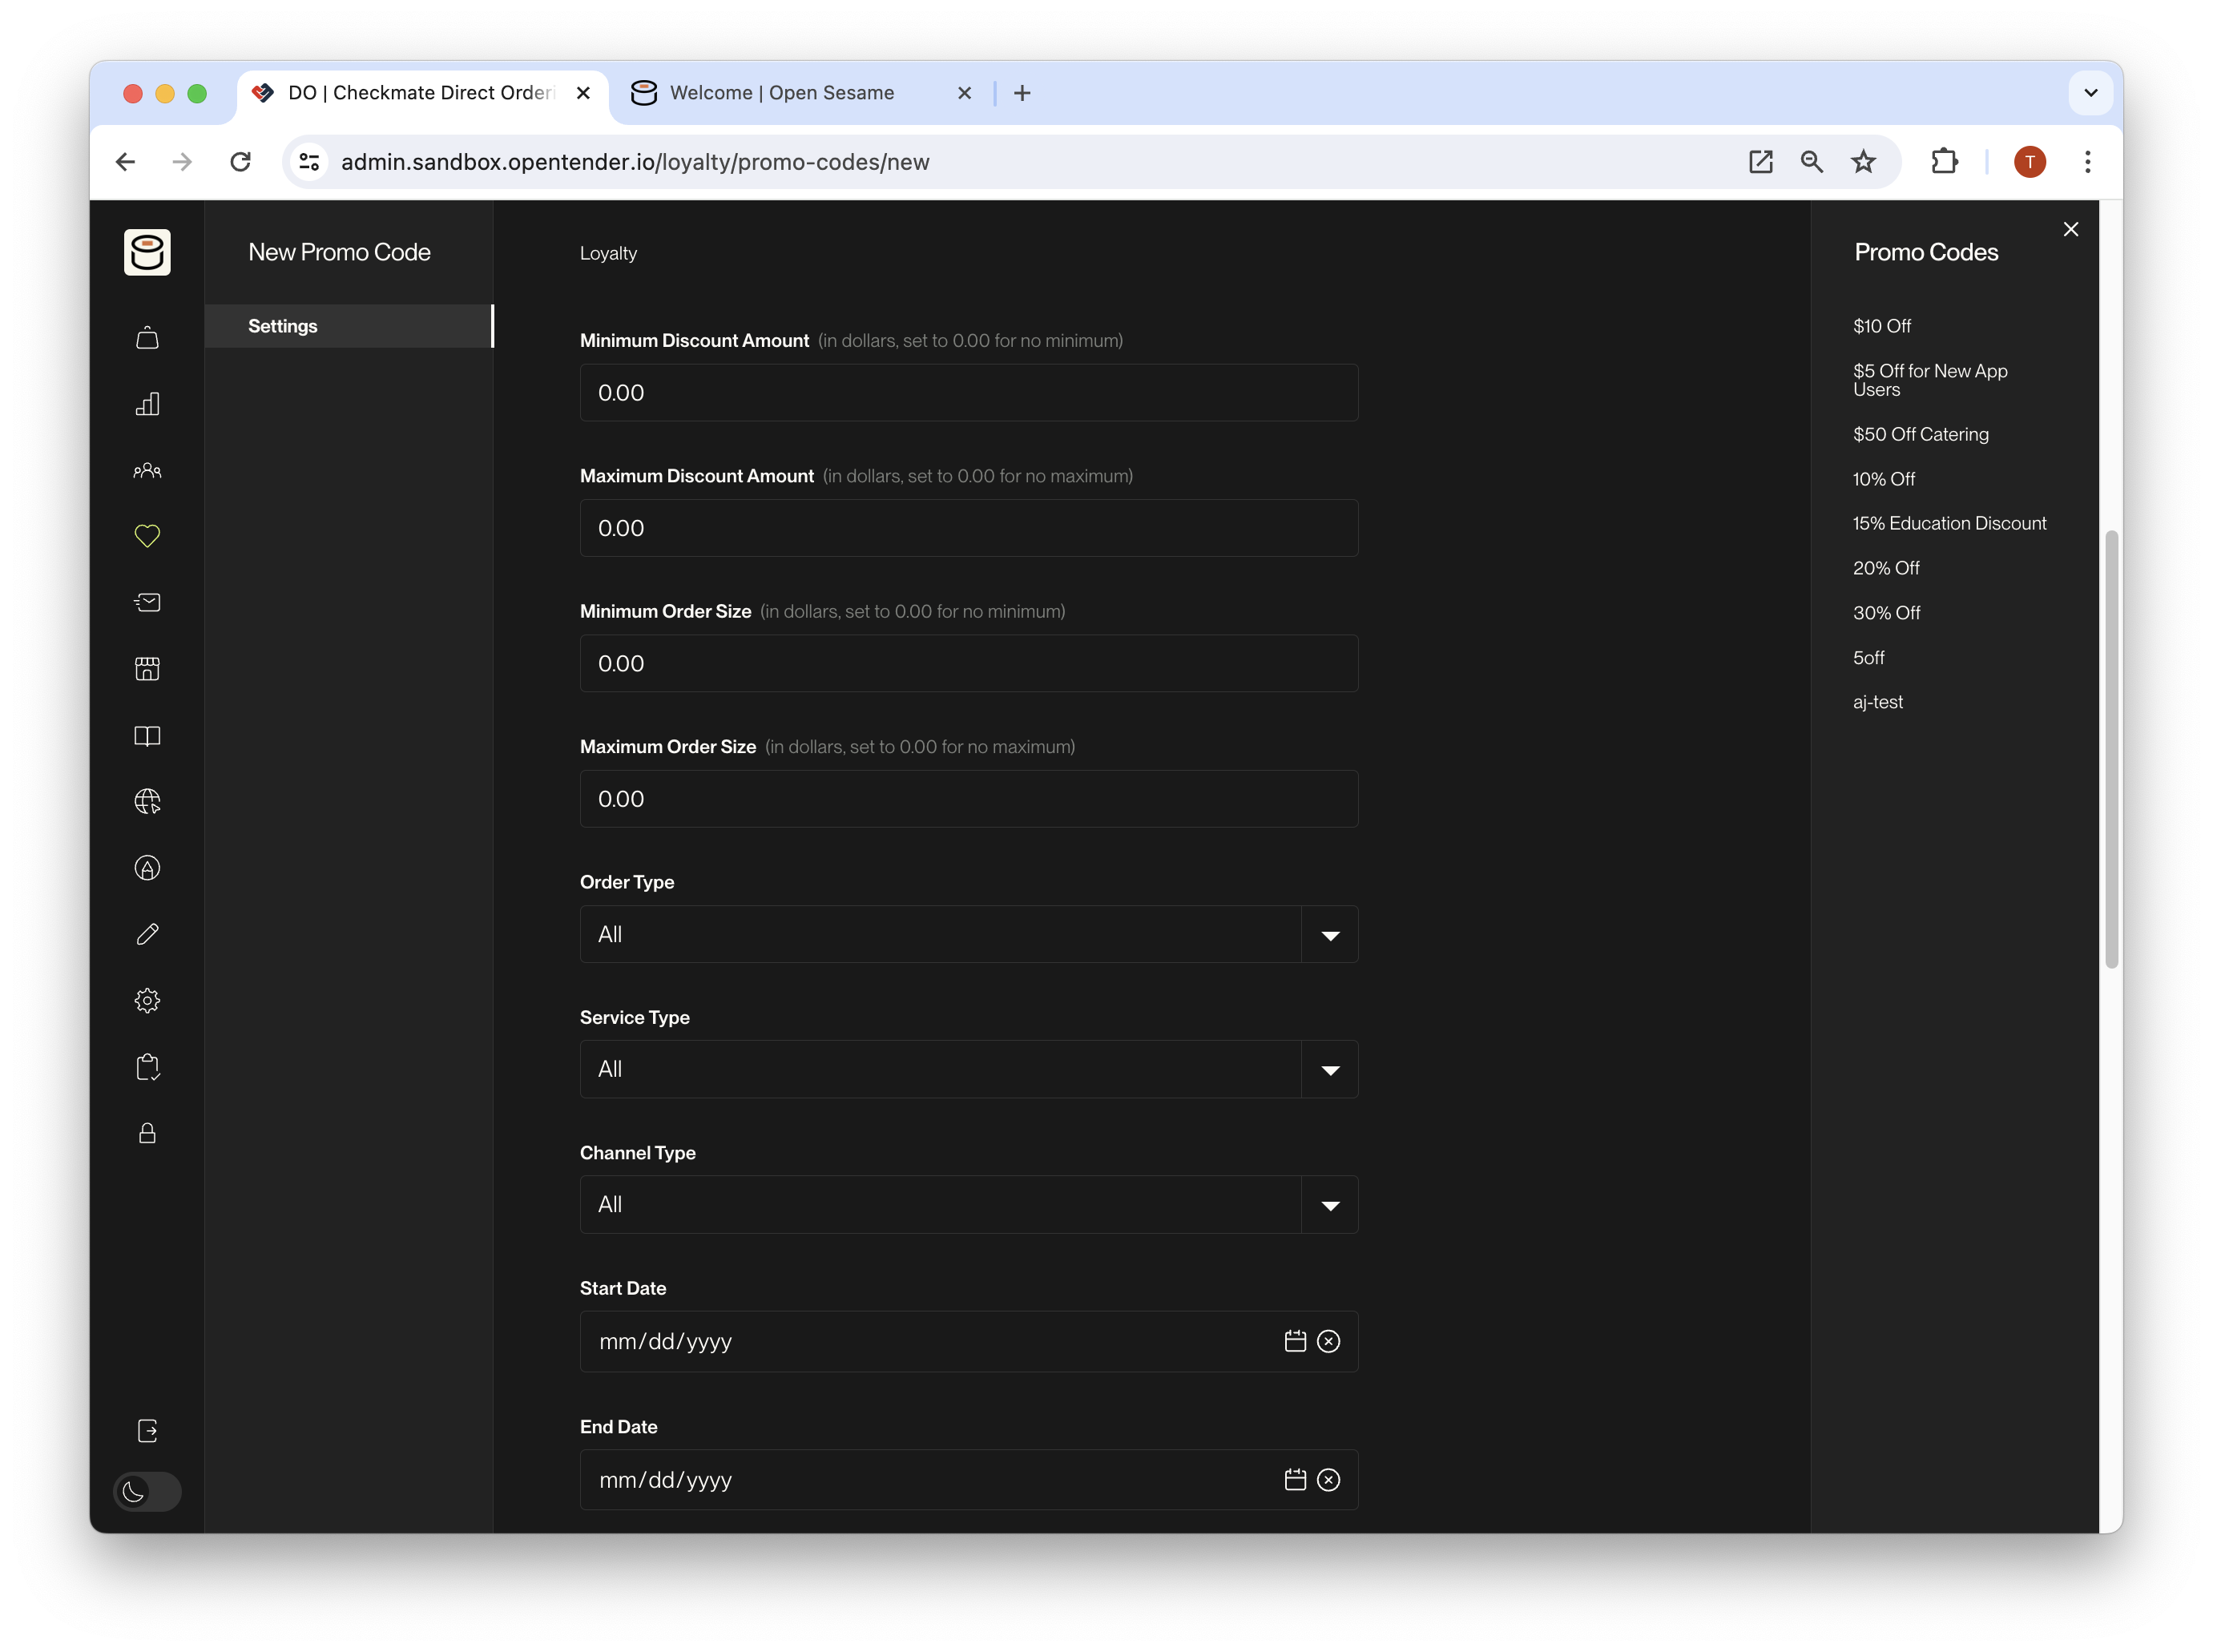Close the Welcome | Open Sesame tab
Screen dimensions: 2213x1652
pyautogui.click(x=964, y=93)
